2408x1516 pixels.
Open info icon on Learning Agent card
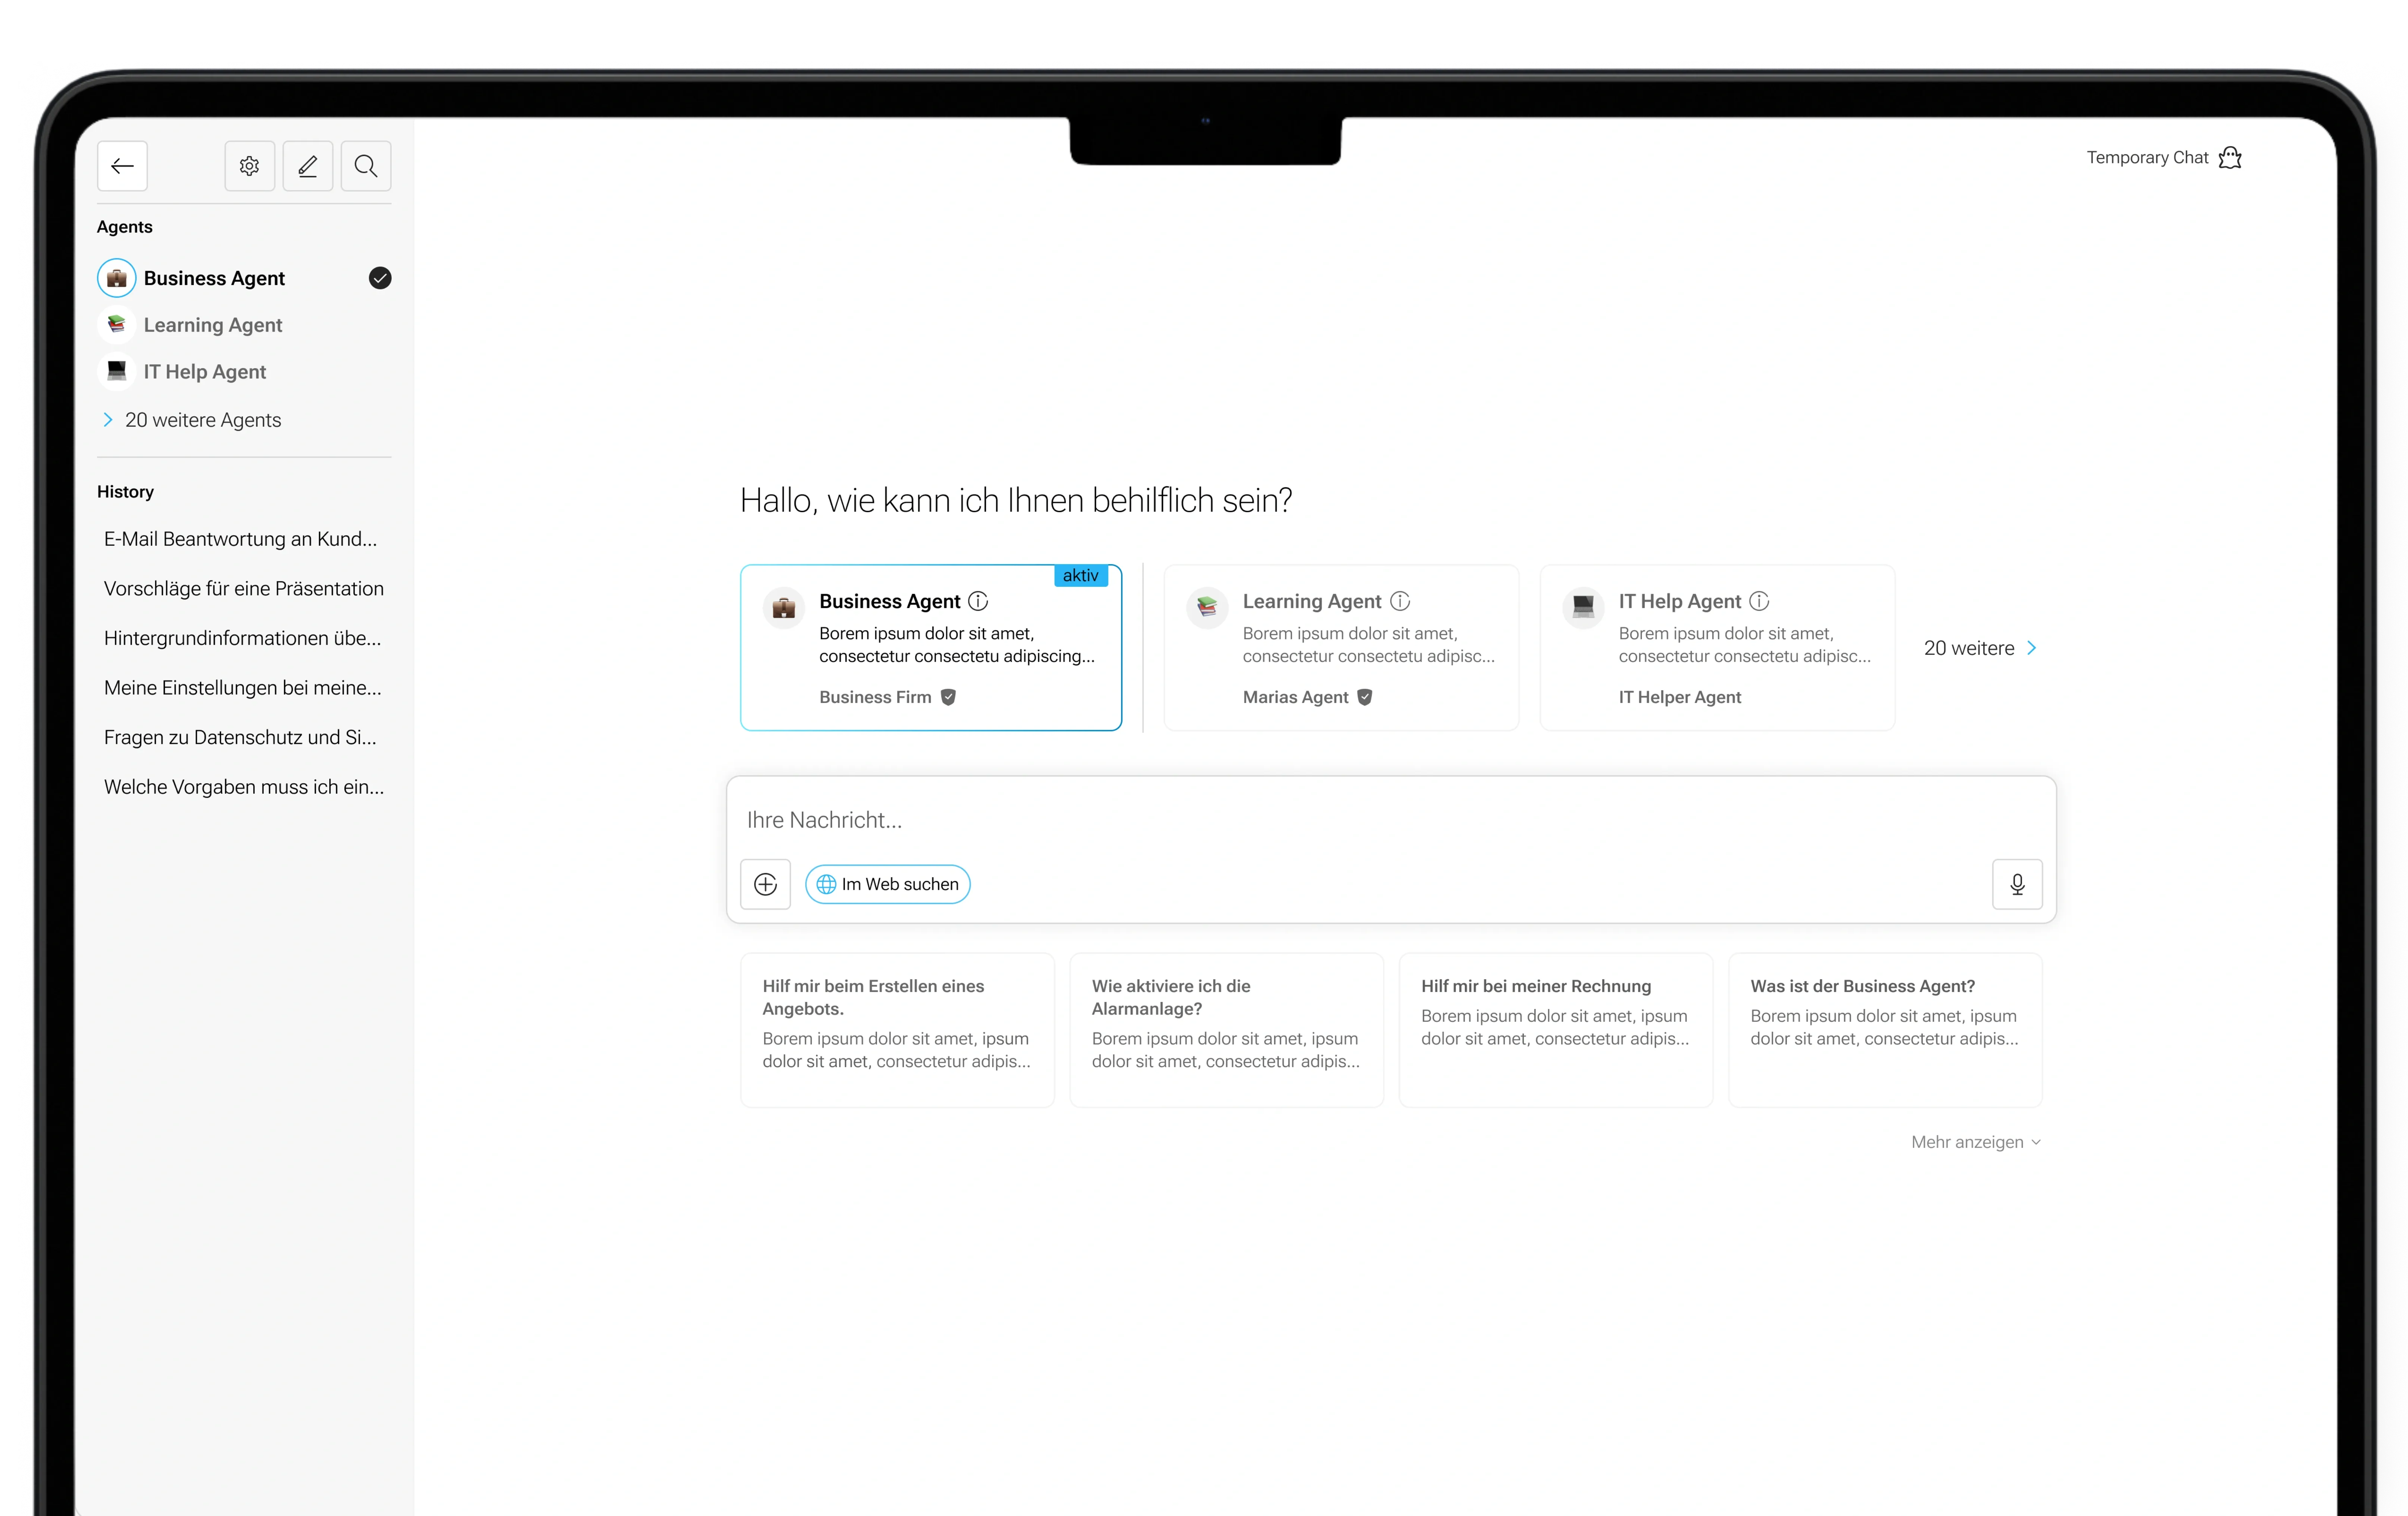(1400, 601)
